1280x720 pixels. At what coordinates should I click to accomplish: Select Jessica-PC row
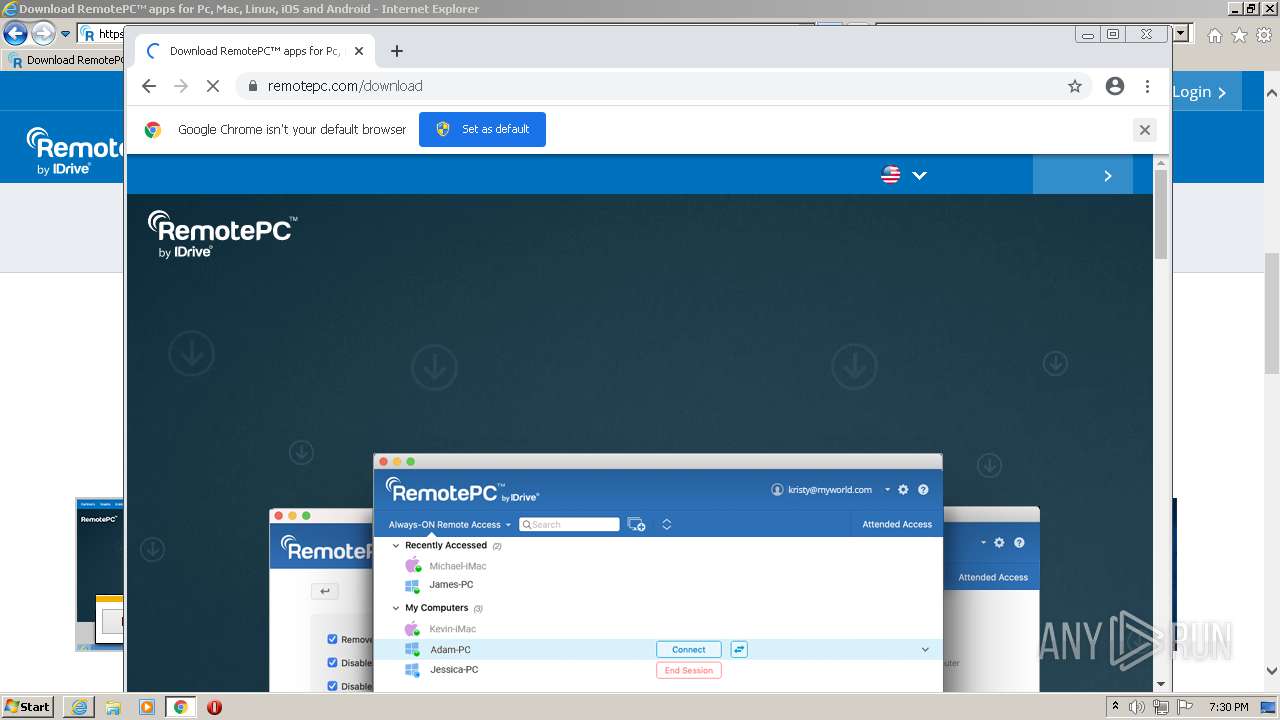pyautogui.click(x=658, y=670)
